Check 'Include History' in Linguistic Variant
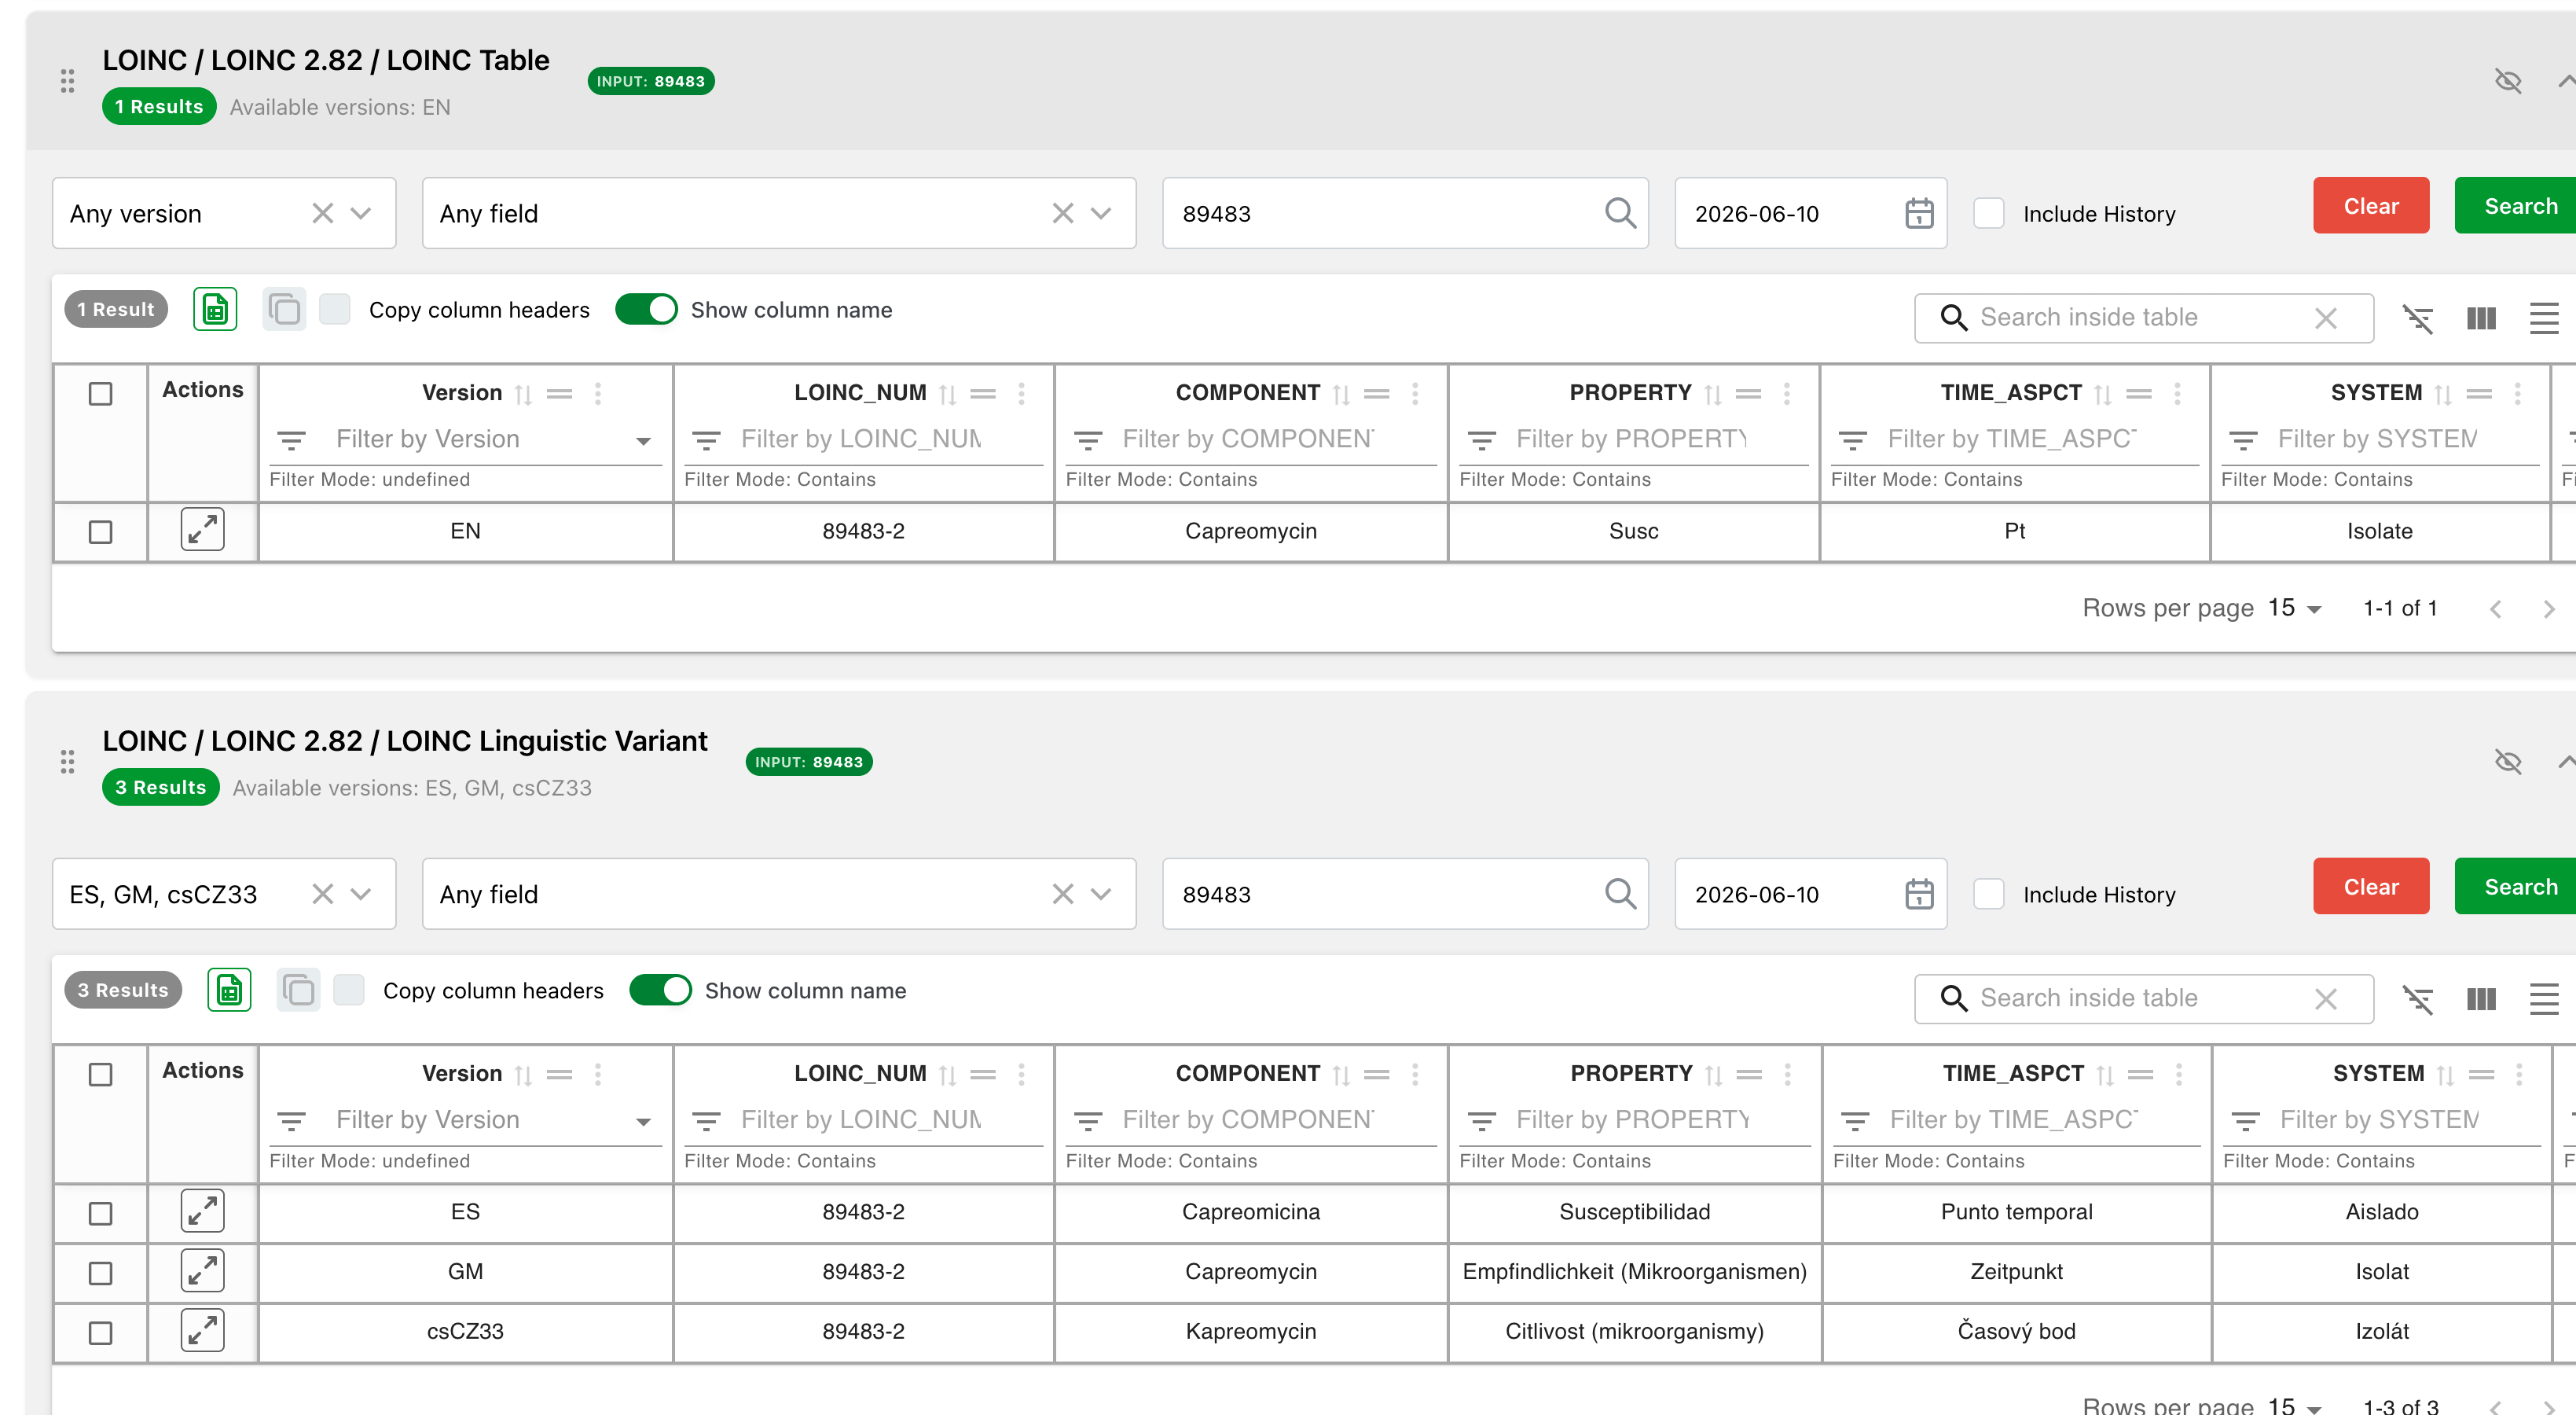Viewport: 2576px width, 1415px height. (x=1988, y=894)
